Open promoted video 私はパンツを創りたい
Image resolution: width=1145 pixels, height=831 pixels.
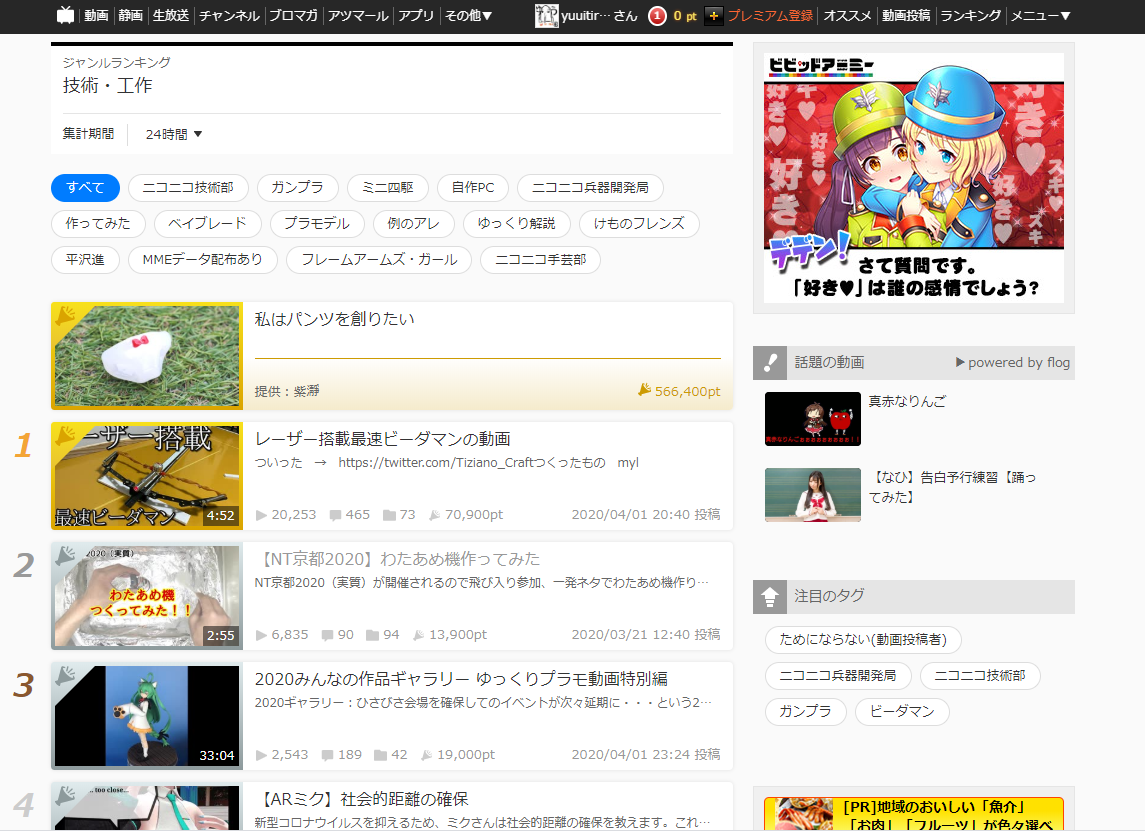334,319
